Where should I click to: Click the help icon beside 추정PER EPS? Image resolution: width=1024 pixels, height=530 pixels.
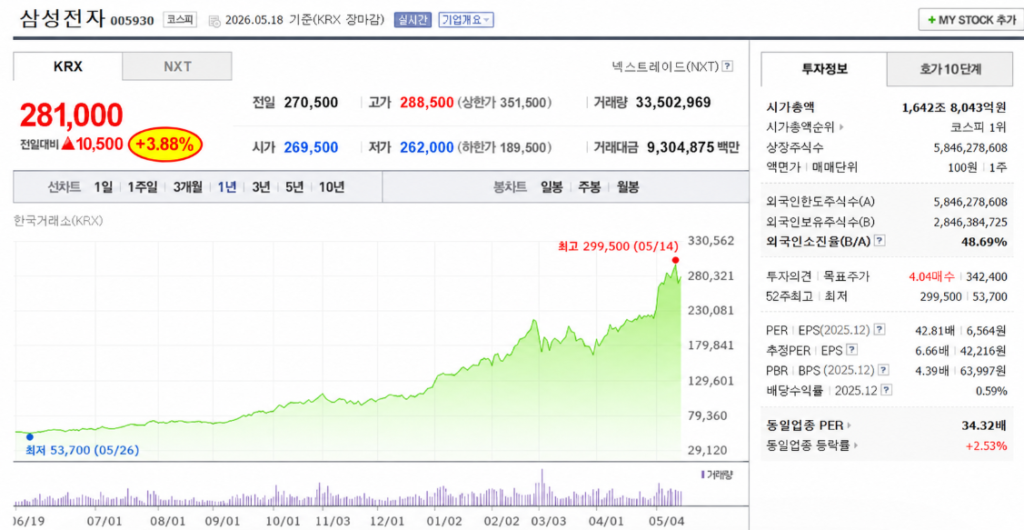tap(852, 350)
